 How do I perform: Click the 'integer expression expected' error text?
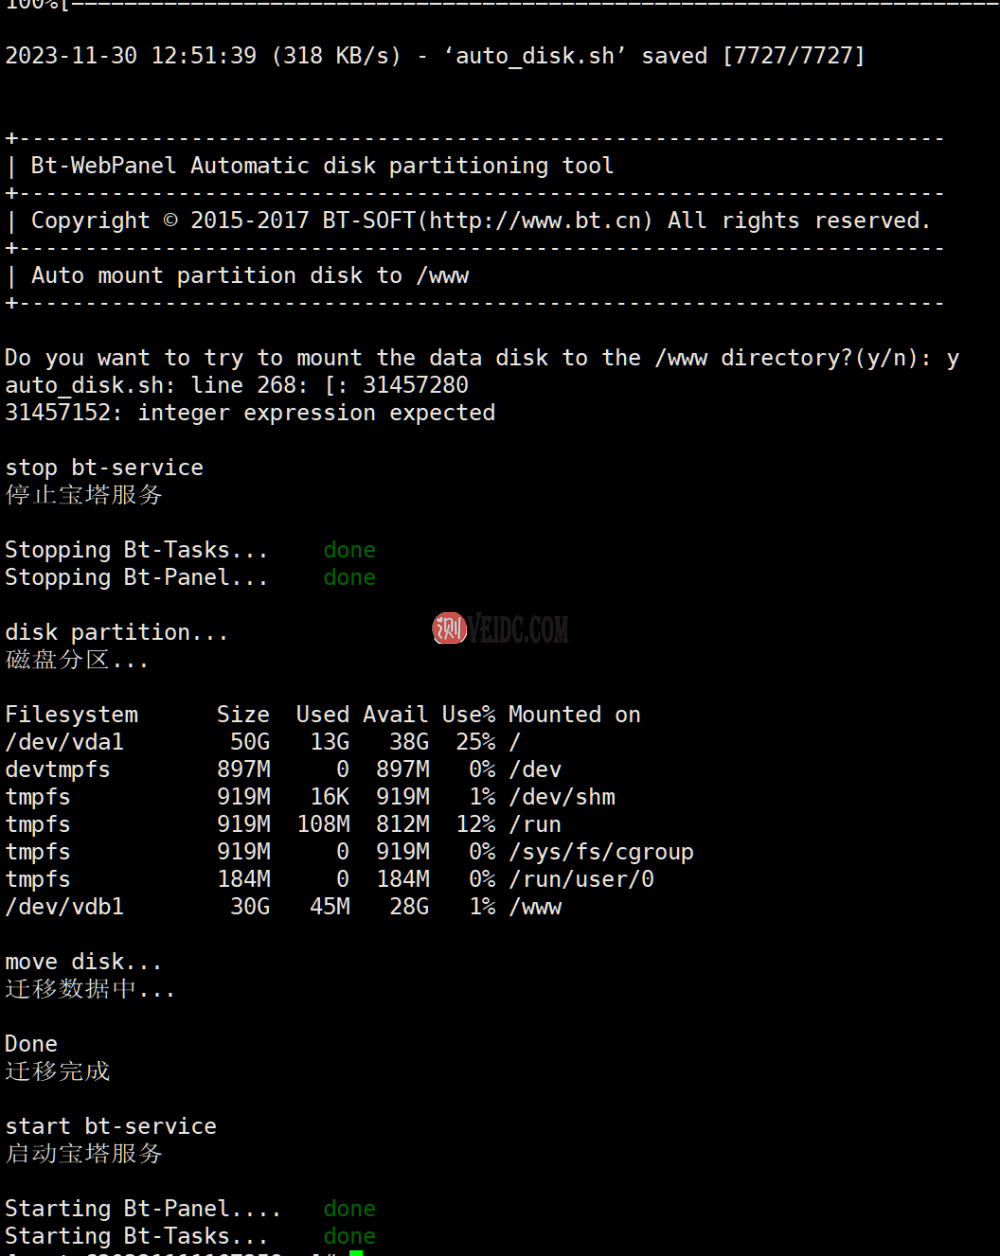(316, 413)
